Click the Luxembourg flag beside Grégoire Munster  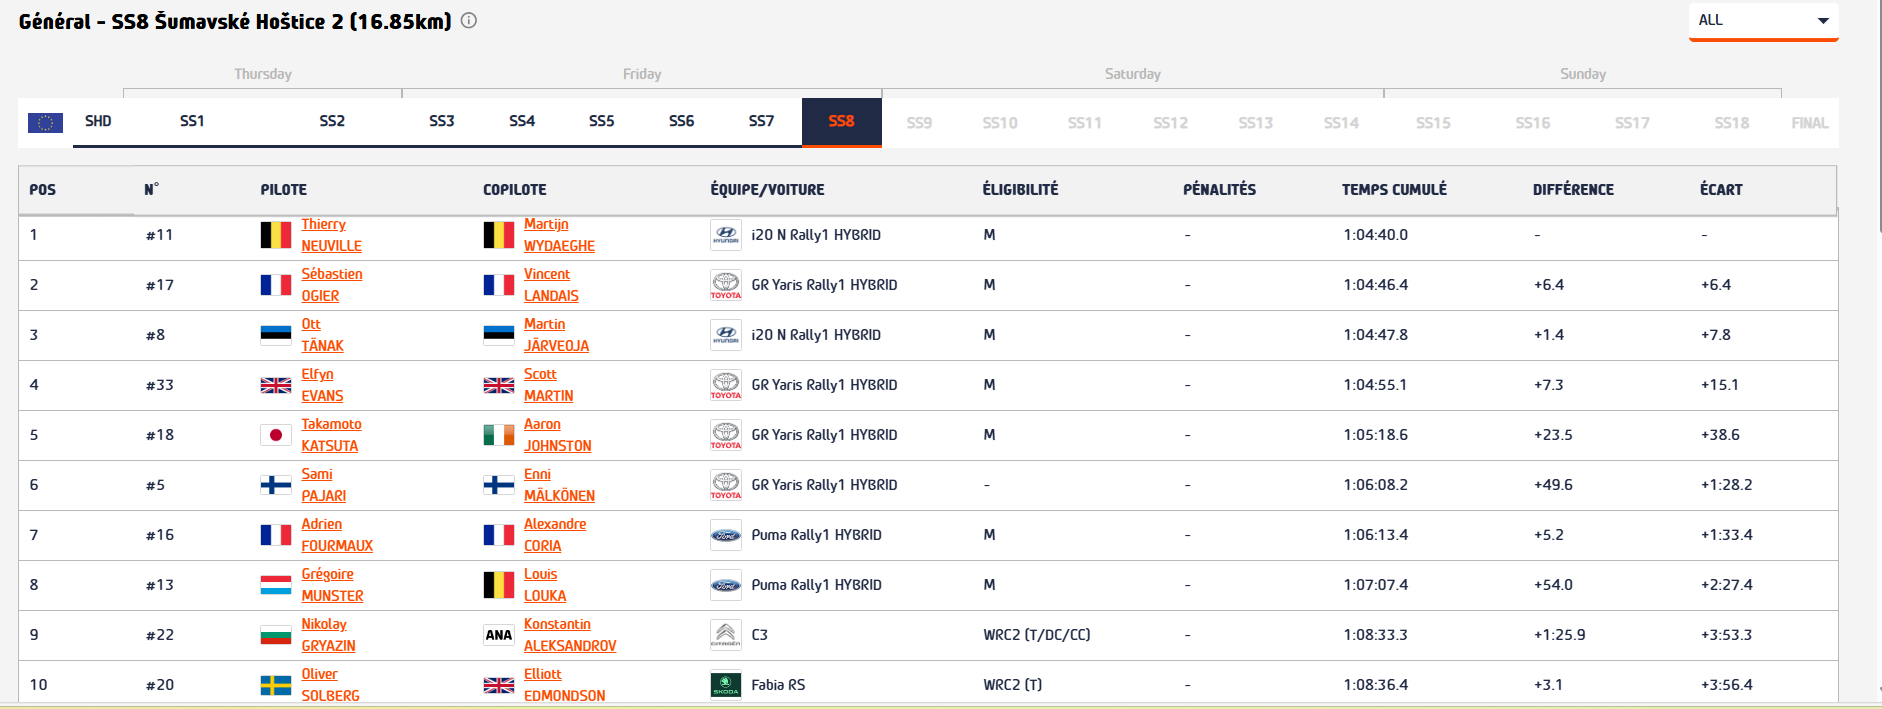click(x=276, y=585)
